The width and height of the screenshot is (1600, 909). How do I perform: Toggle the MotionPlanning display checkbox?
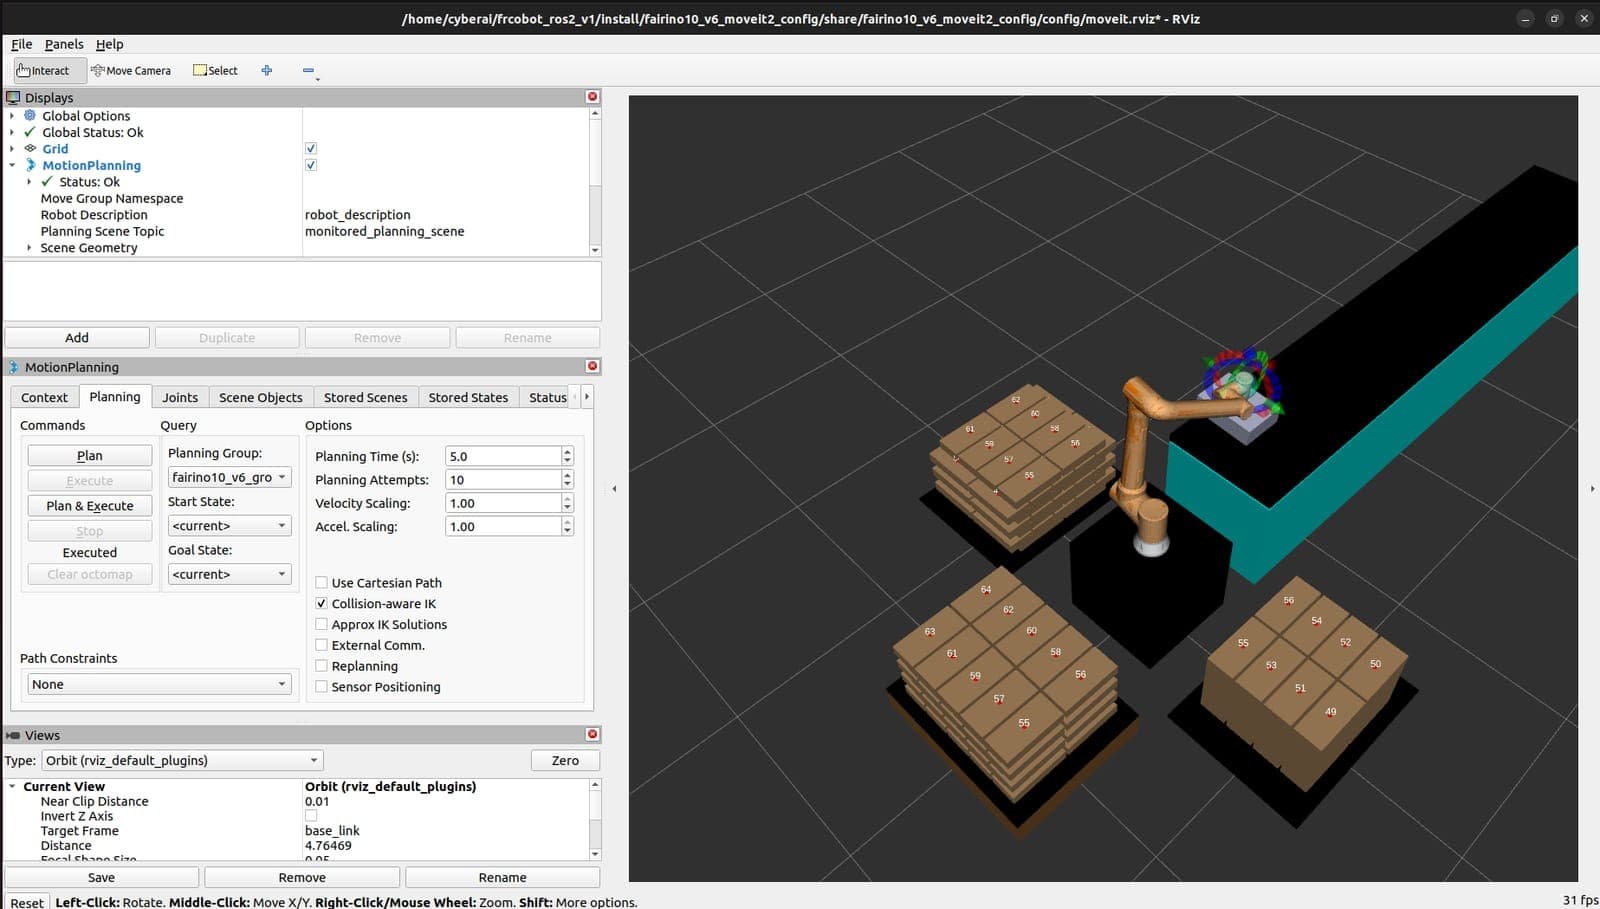coord(311,165)
